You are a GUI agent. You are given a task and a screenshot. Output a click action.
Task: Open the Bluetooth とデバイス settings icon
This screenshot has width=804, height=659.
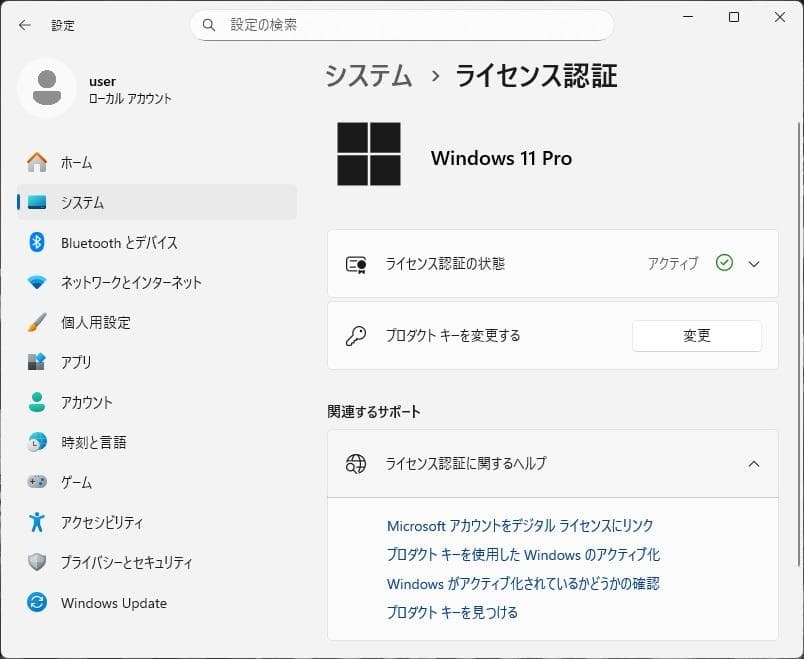[37, 242]
